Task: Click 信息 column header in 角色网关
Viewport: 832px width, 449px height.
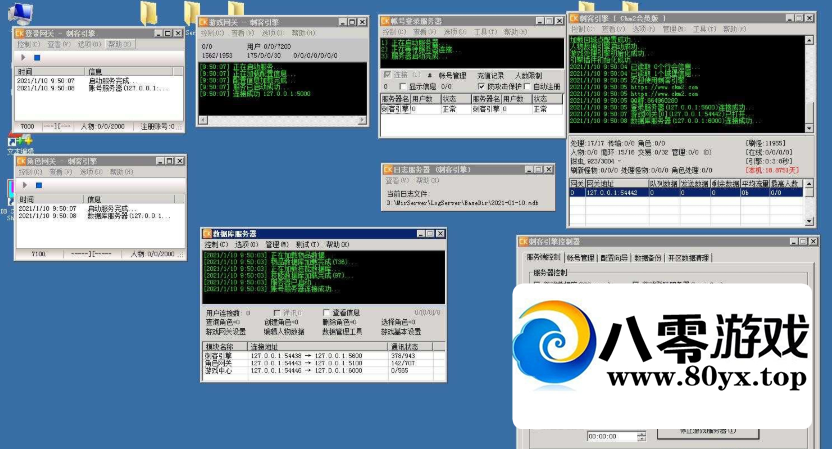Action: [129, 199]
